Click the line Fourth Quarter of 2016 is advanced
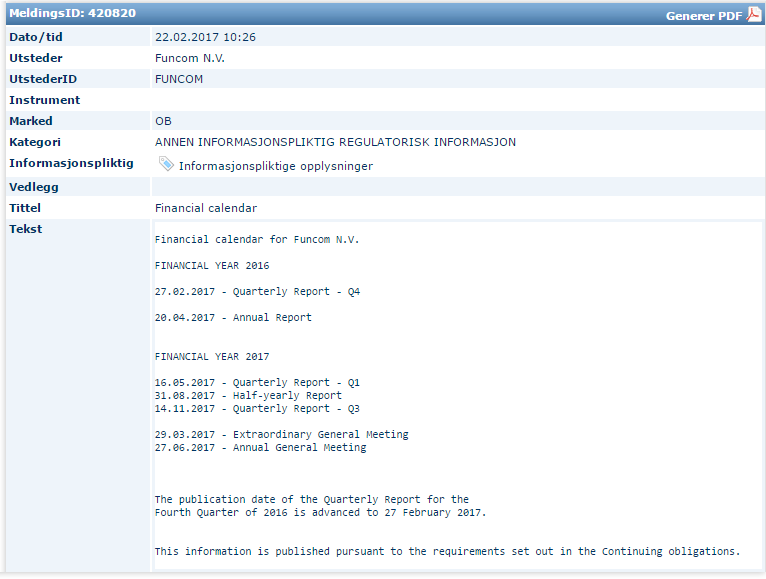The image size is (766, 579). point(320,513)
